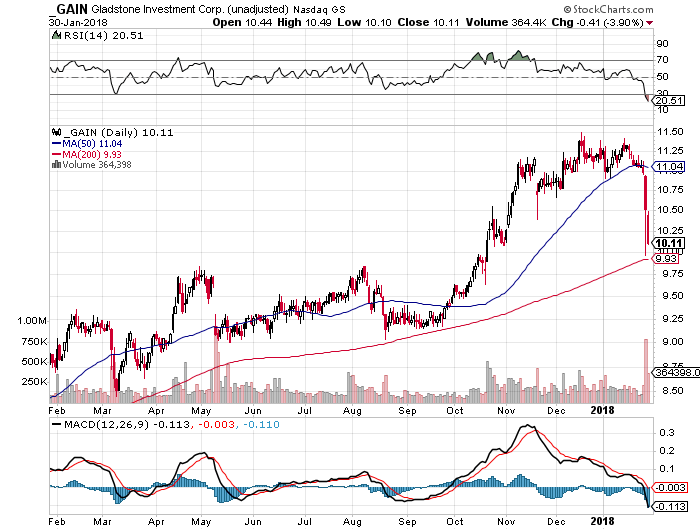Click the StockCharts.com copyright label
This screenshot has height=530, width=700.
click(x=608, y=9)
